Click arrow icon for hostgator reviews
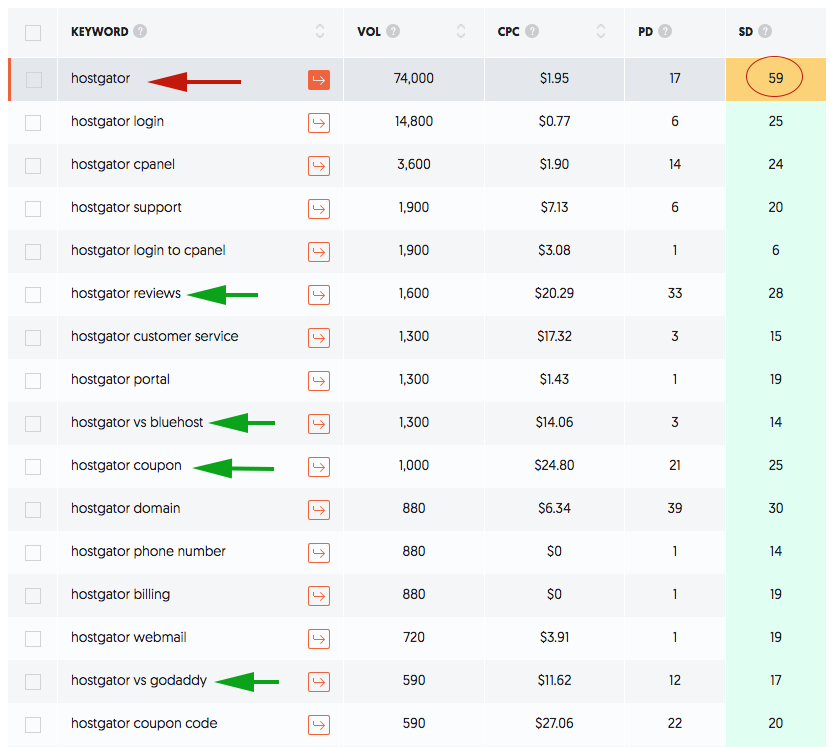 [x=319, y=295]
